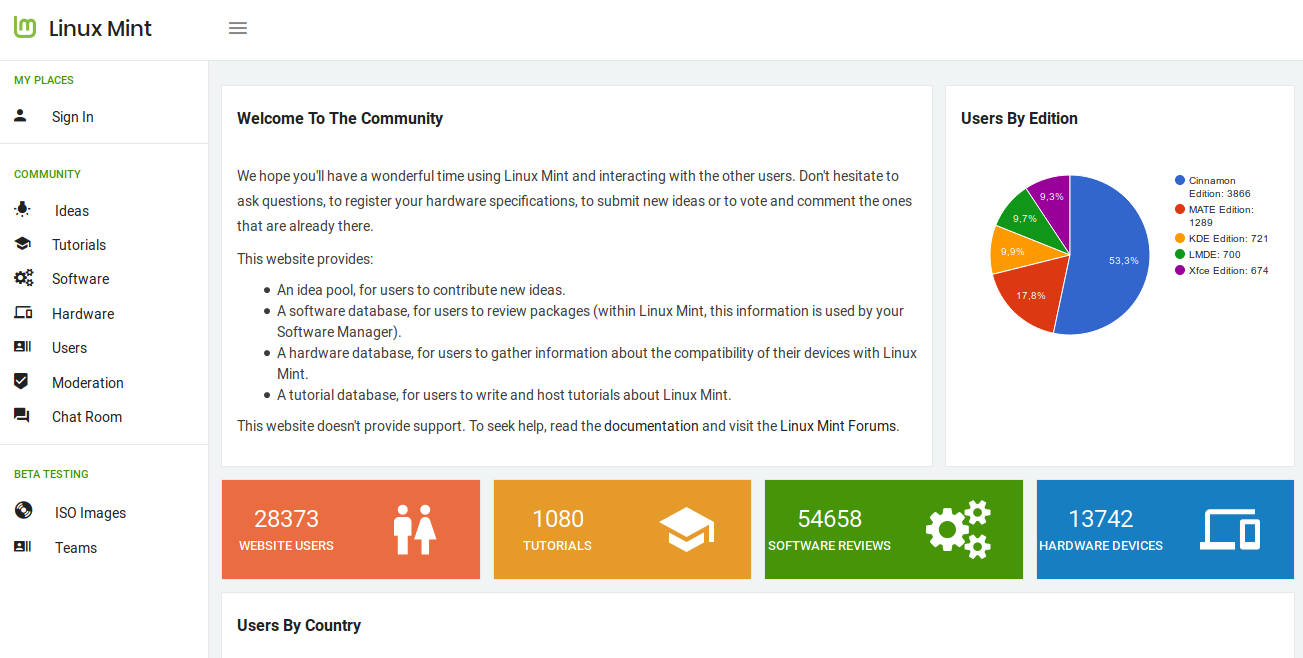1303x658 pixels.
Task: Click the Users contact card icon
Action: (22, 347)
